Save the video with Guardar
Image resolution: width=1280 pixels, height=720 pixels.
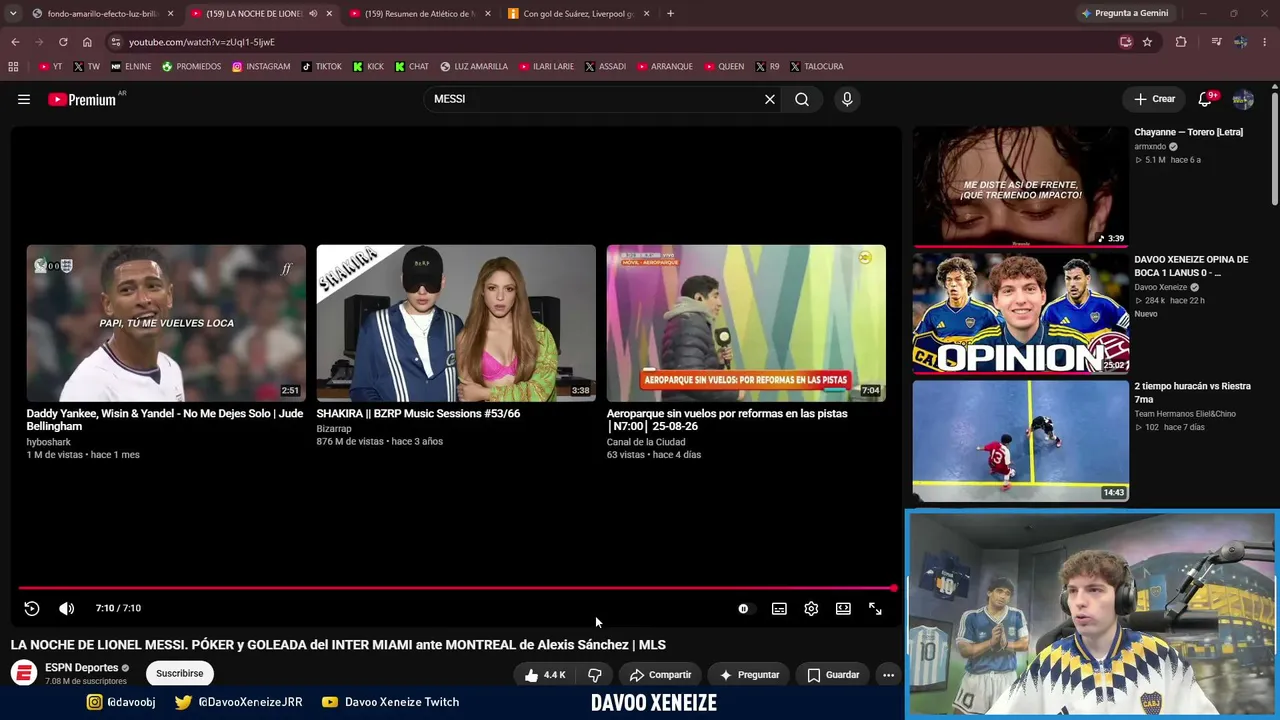[833, 675]
